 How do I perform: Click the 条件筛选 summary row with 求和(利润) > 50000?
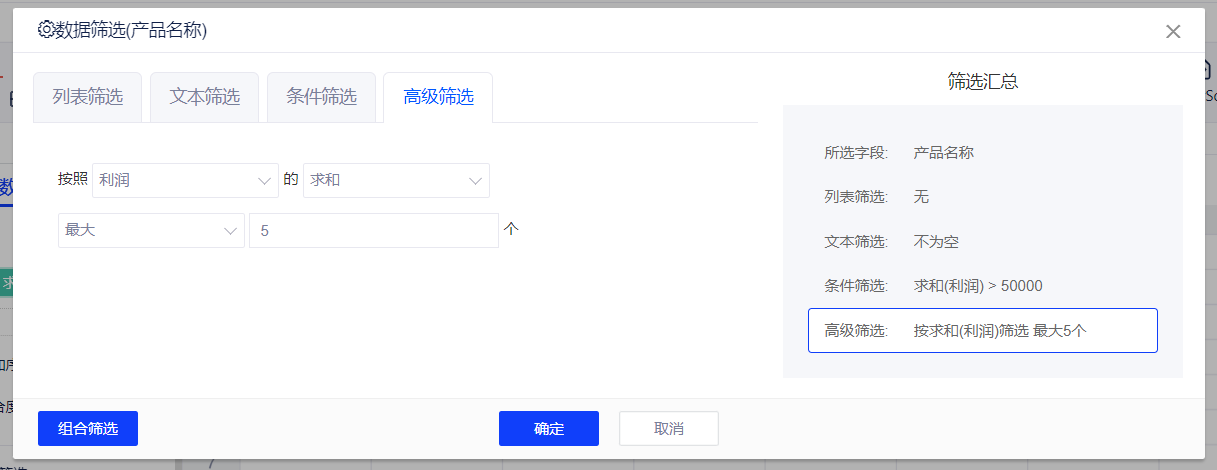coord(982,286)
